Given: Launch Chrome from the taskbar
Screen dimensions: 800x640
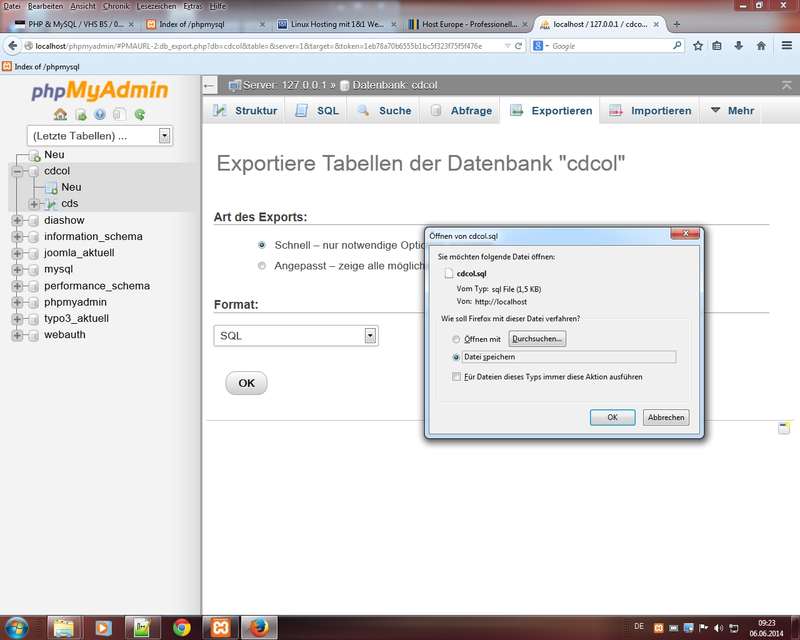Looking at the screenshot, I should [181, 628].
